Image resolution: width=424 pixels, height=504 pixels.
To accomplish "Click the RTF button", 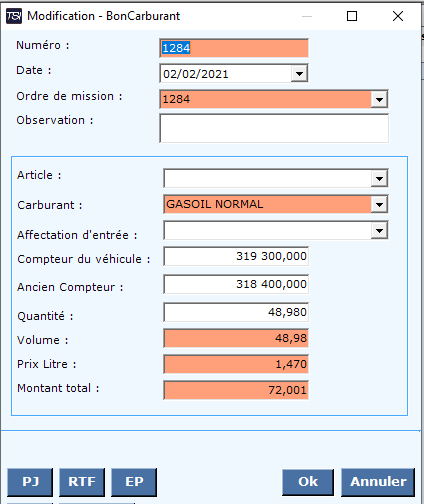I will click(82, 482).
